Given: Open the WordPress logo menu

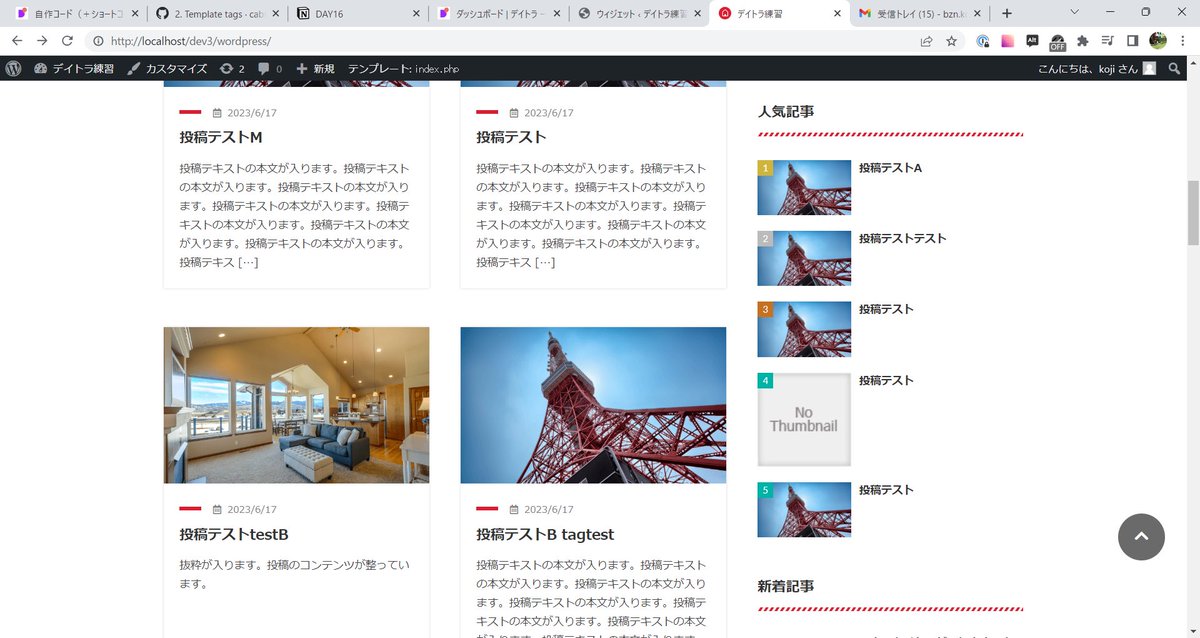Looking at the screenshot, I should [x=12, y=68].
